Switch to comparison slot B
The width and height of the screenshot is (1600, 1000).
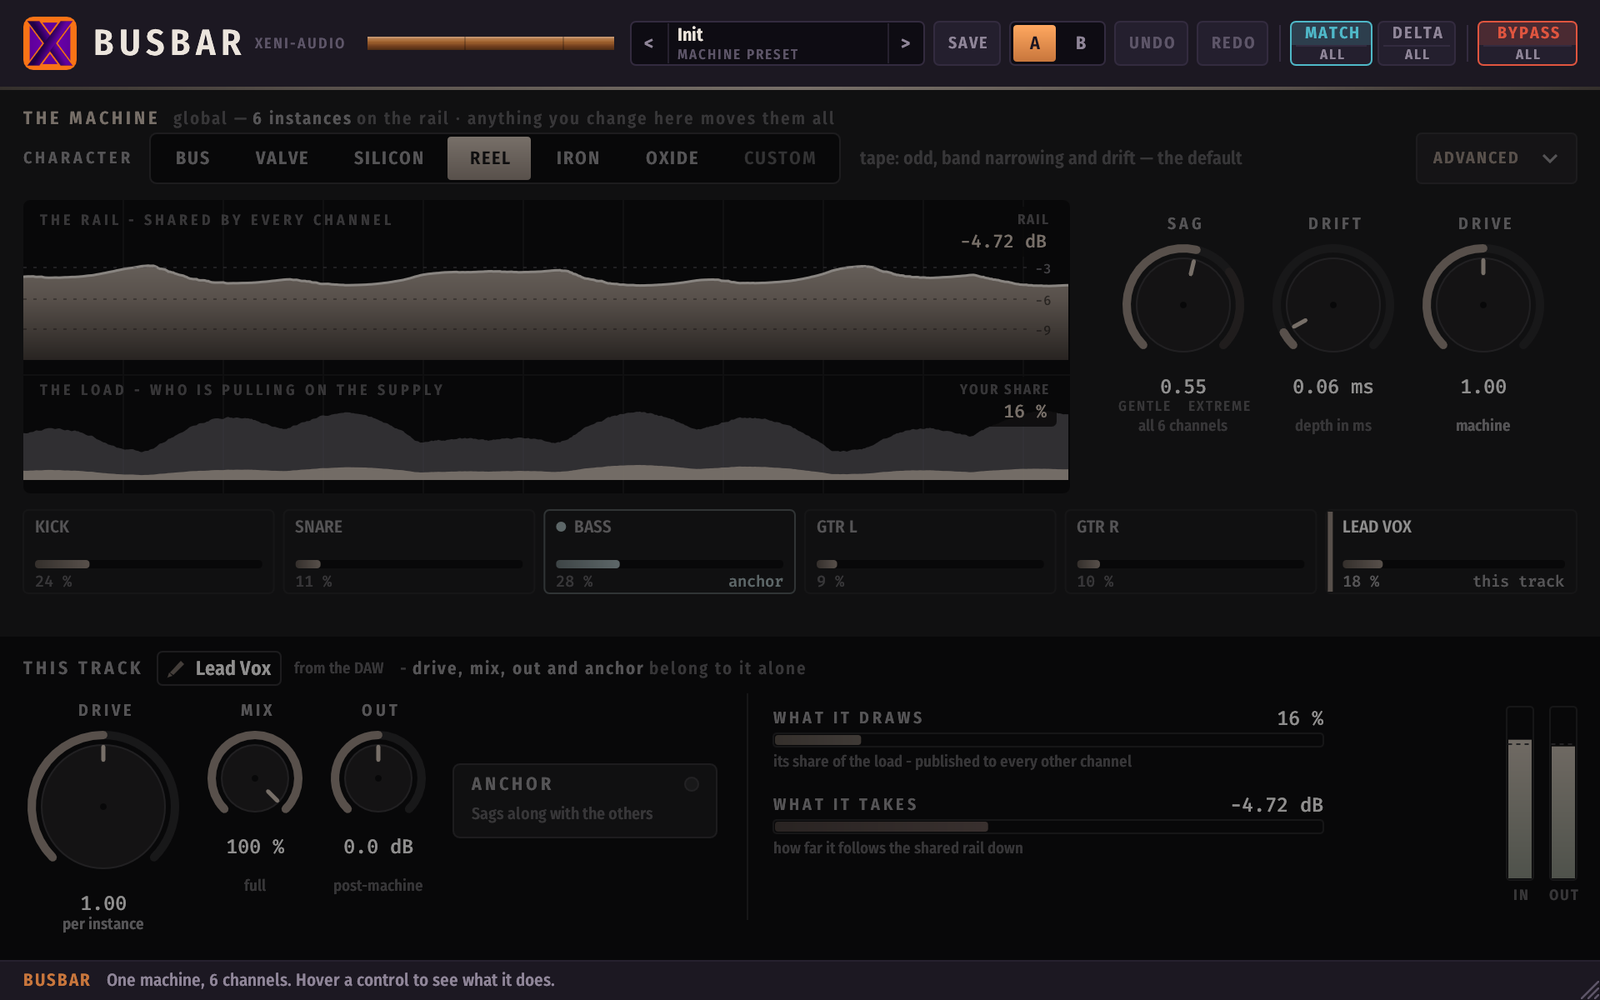pos(1081,43)
